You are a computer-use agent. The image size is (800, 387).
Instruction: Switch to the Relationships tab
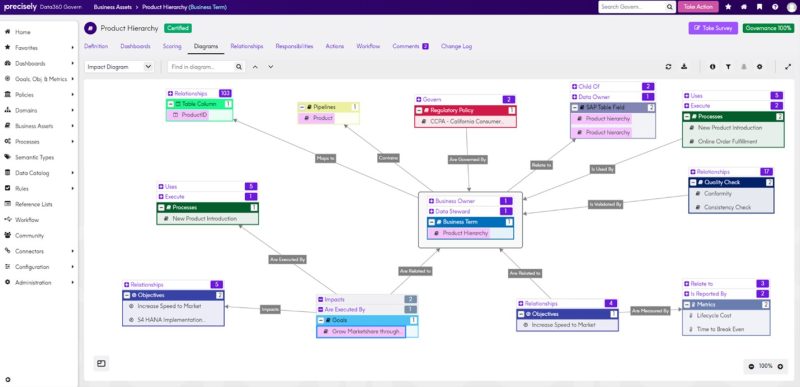pyautogui.click(x=246, y=46)
